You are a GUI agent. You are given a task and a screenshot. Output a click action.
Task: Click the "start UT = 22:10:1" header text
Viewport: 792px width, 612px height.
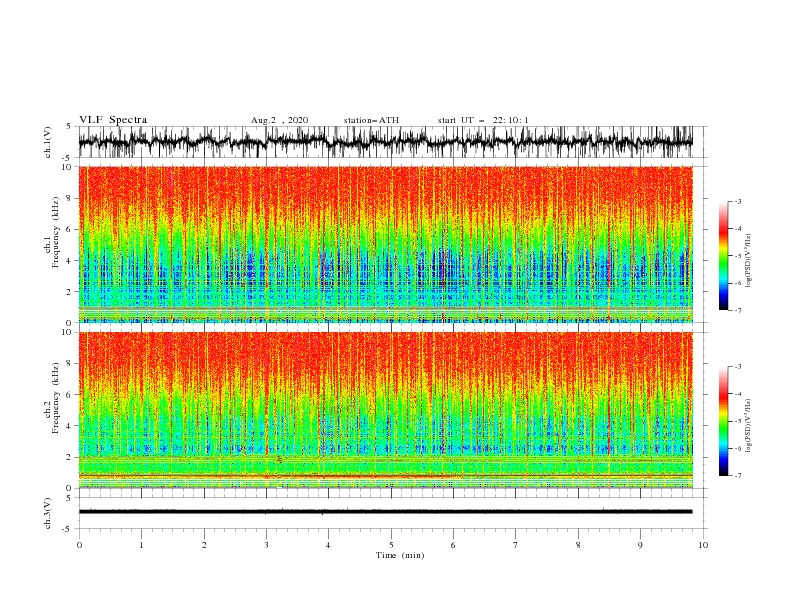coord(483,120)
